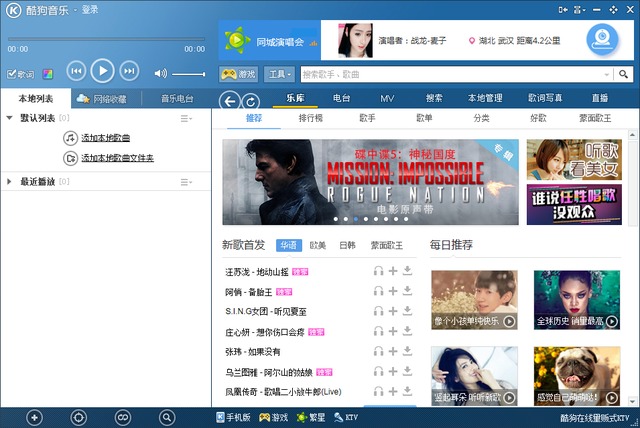Filter new songs by 蒙面歌王
The width and height of the screenshot is (640, 428).
(386, 245)
